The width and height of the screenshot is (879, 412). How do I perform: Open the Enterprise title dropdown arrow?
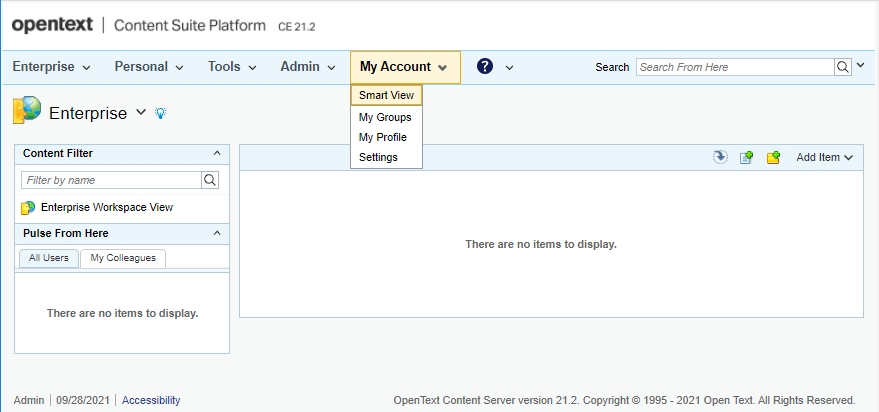(141, 113)
